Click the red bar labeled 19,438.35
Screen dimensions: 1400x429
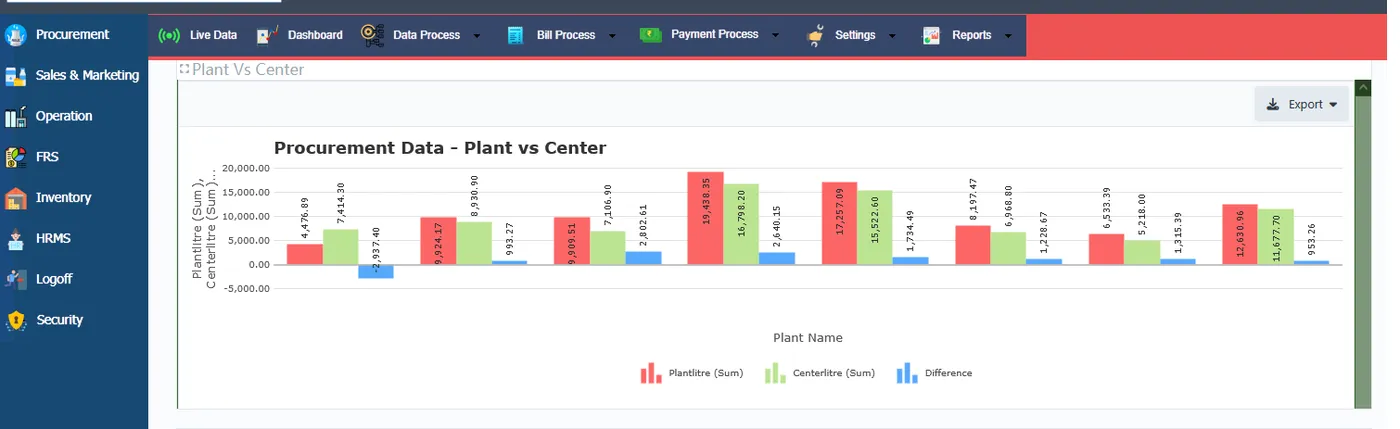coord(705,218)
